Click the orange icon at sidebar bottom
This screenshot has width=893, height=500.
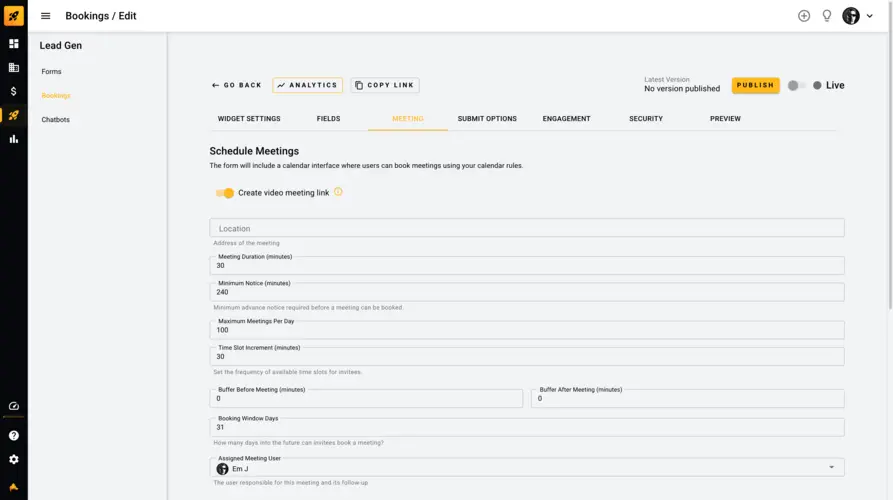[x=14, y=487]
